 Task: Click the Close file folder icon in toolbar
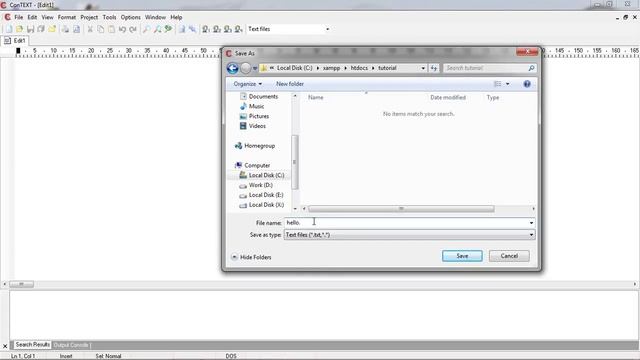[52, 29]
